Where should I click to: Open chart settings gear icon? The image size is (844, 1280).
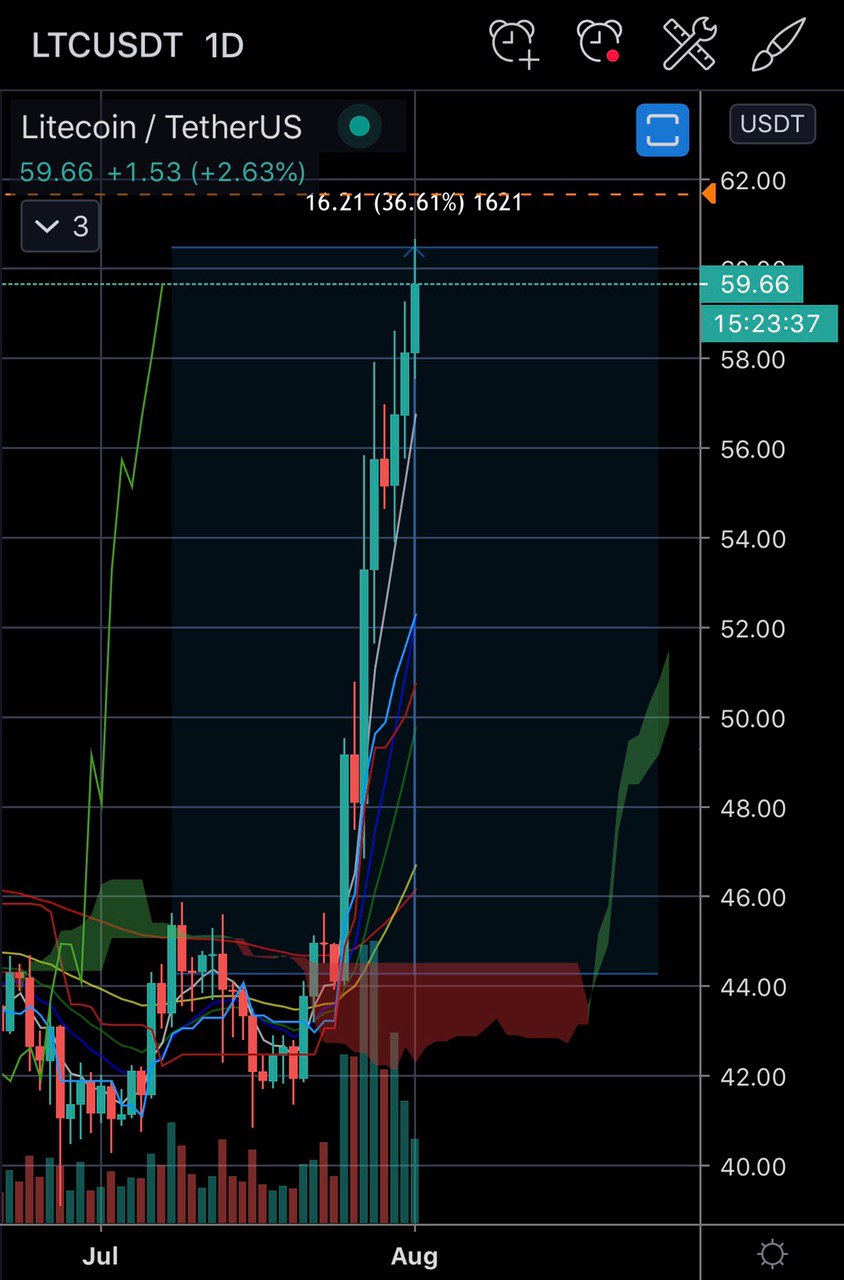coord(772,1254)
